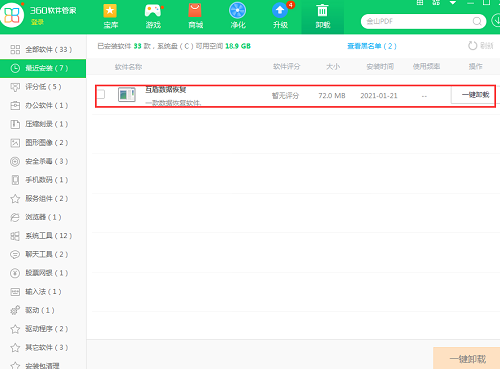Image resolution: width=500 pixels, height=369 pixels.
Task: Click the 互盾数据恢复 program icon
Action: click(x=127, y=95)
